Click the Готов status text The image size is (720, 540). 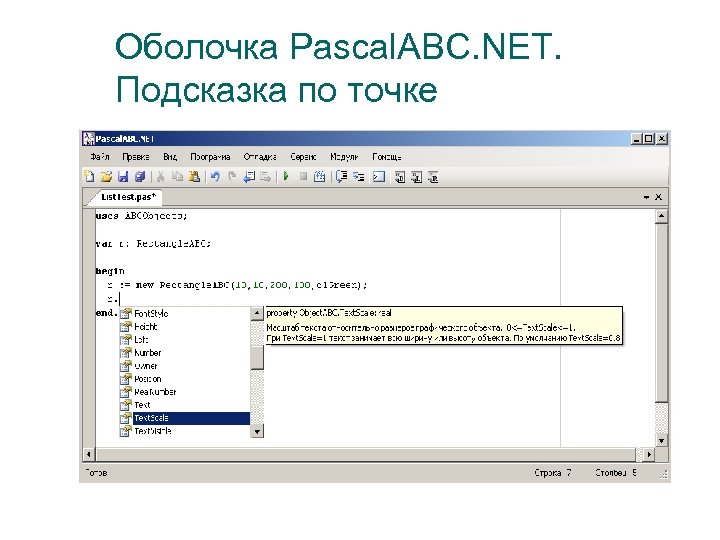96,472
